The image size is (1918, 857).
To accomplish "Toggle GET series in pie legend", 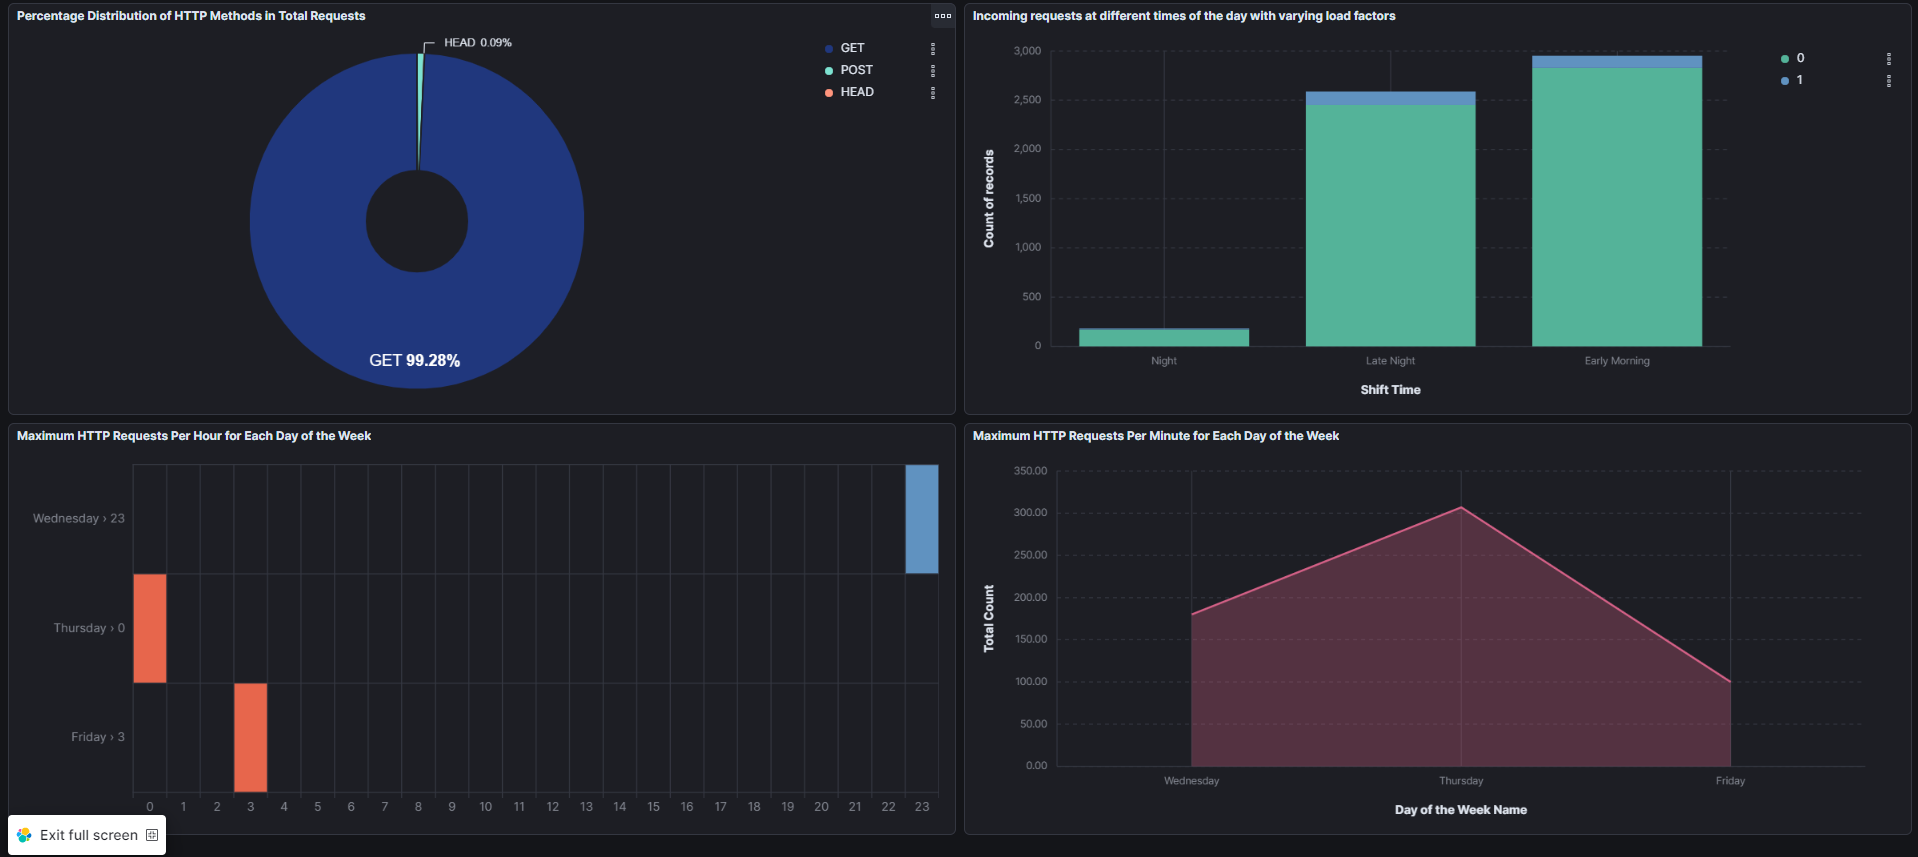I will pos(852,48).
